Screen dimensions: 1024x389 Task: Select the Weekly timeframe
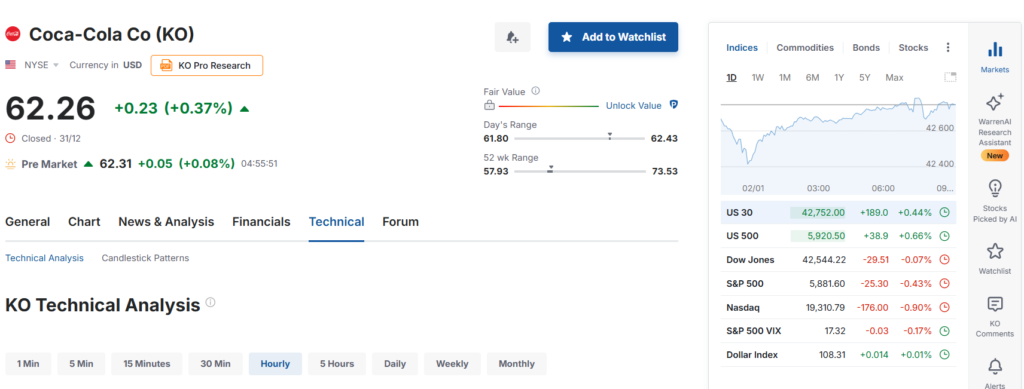(452, 364)
